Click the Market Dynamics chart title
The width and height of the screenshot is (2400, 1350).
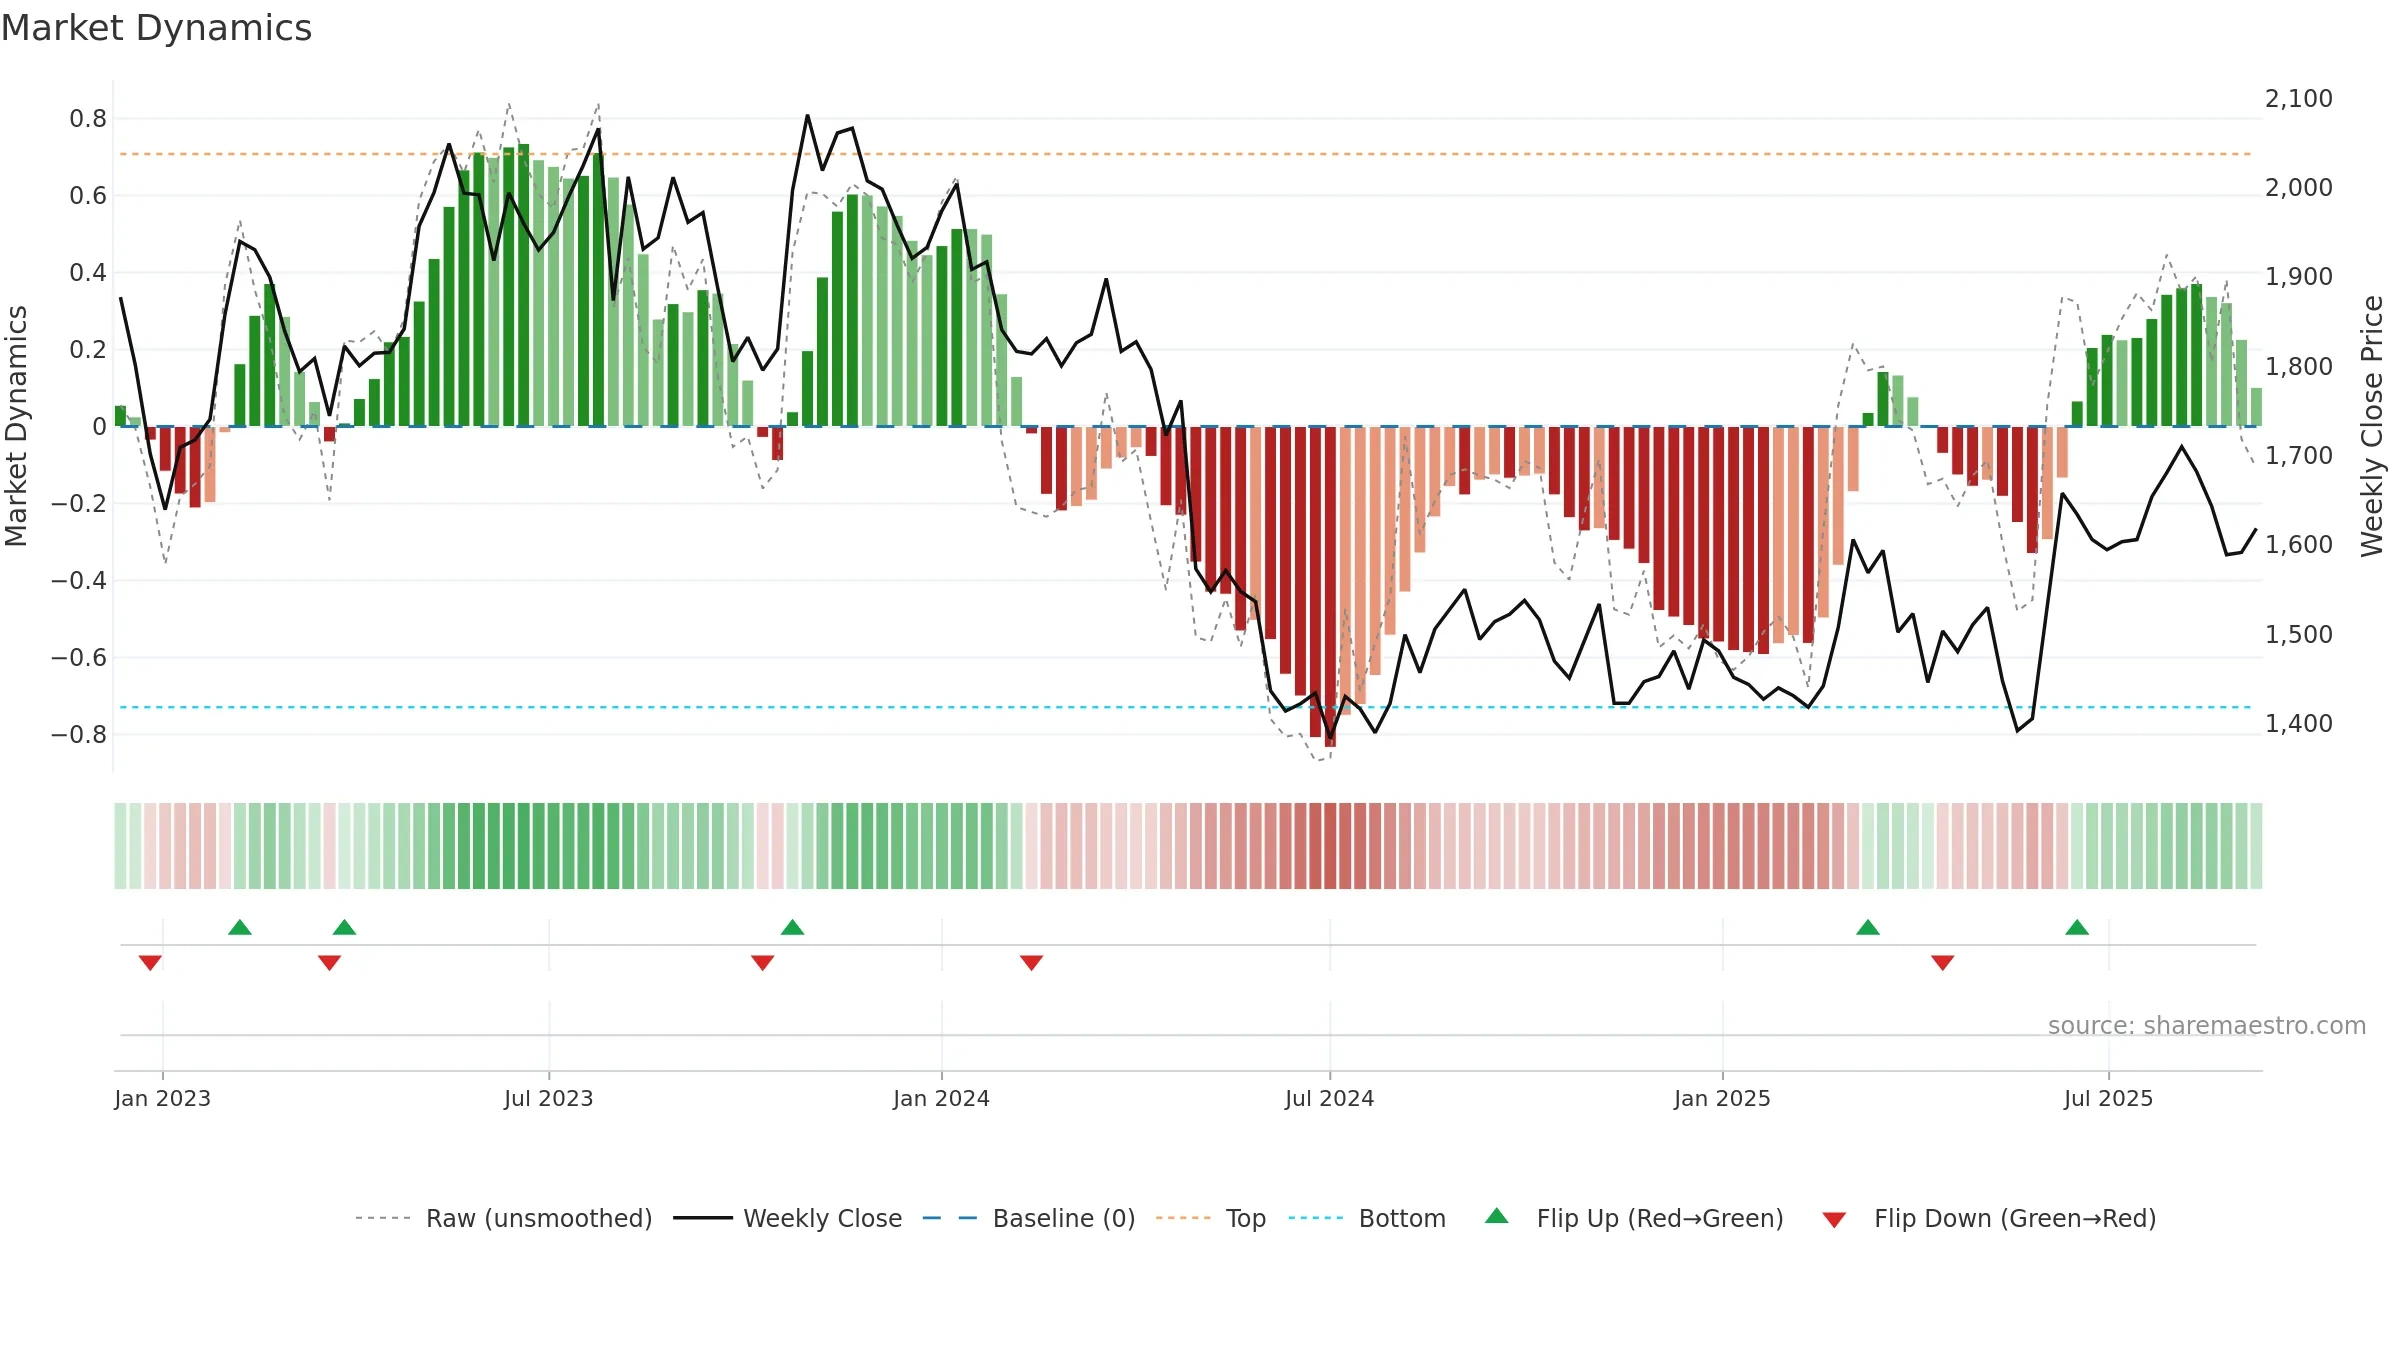156,28
